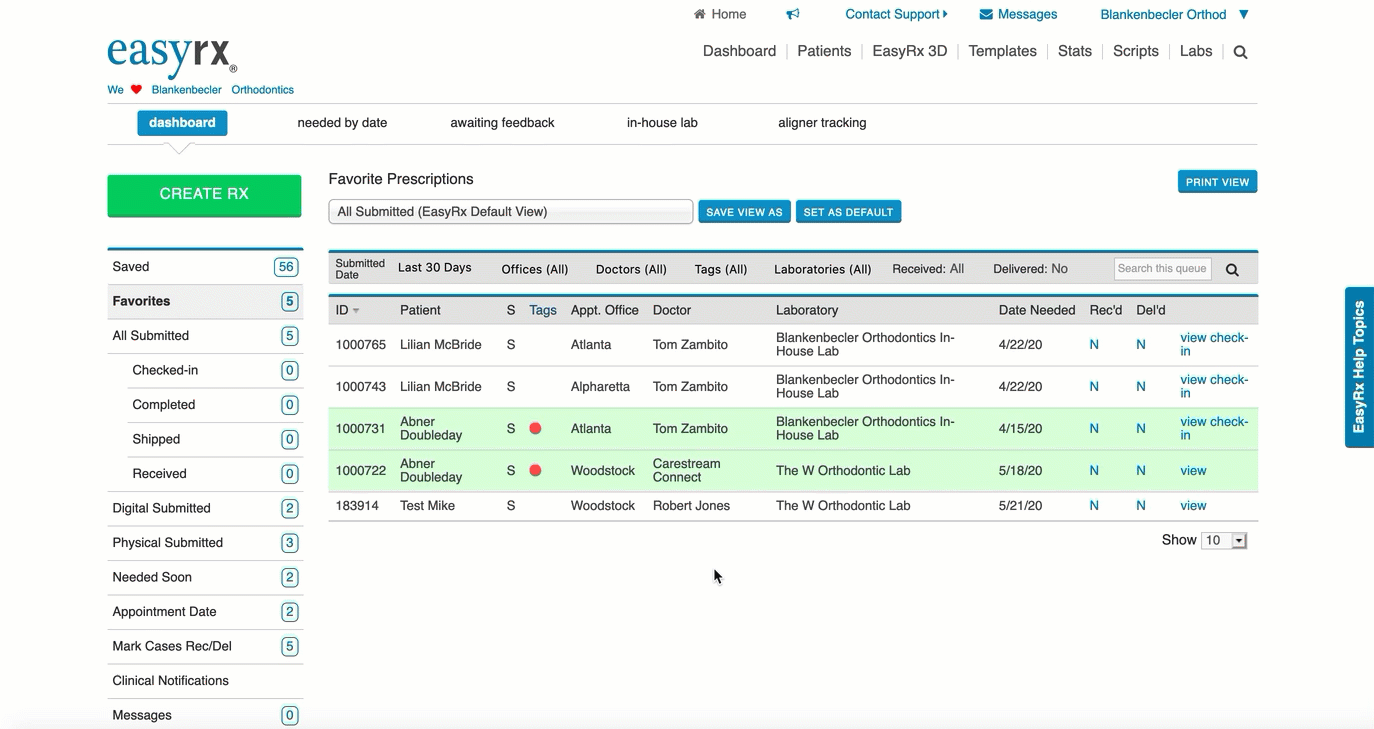Click the Messages envelope icon
Screen dimensions: 1374x729
coord(986,14)
